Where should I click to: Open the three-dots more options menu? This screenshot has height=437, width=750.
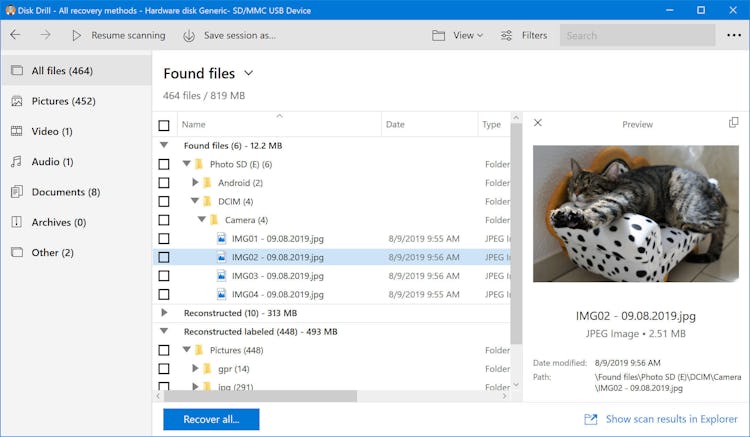[x=734, y=35]
